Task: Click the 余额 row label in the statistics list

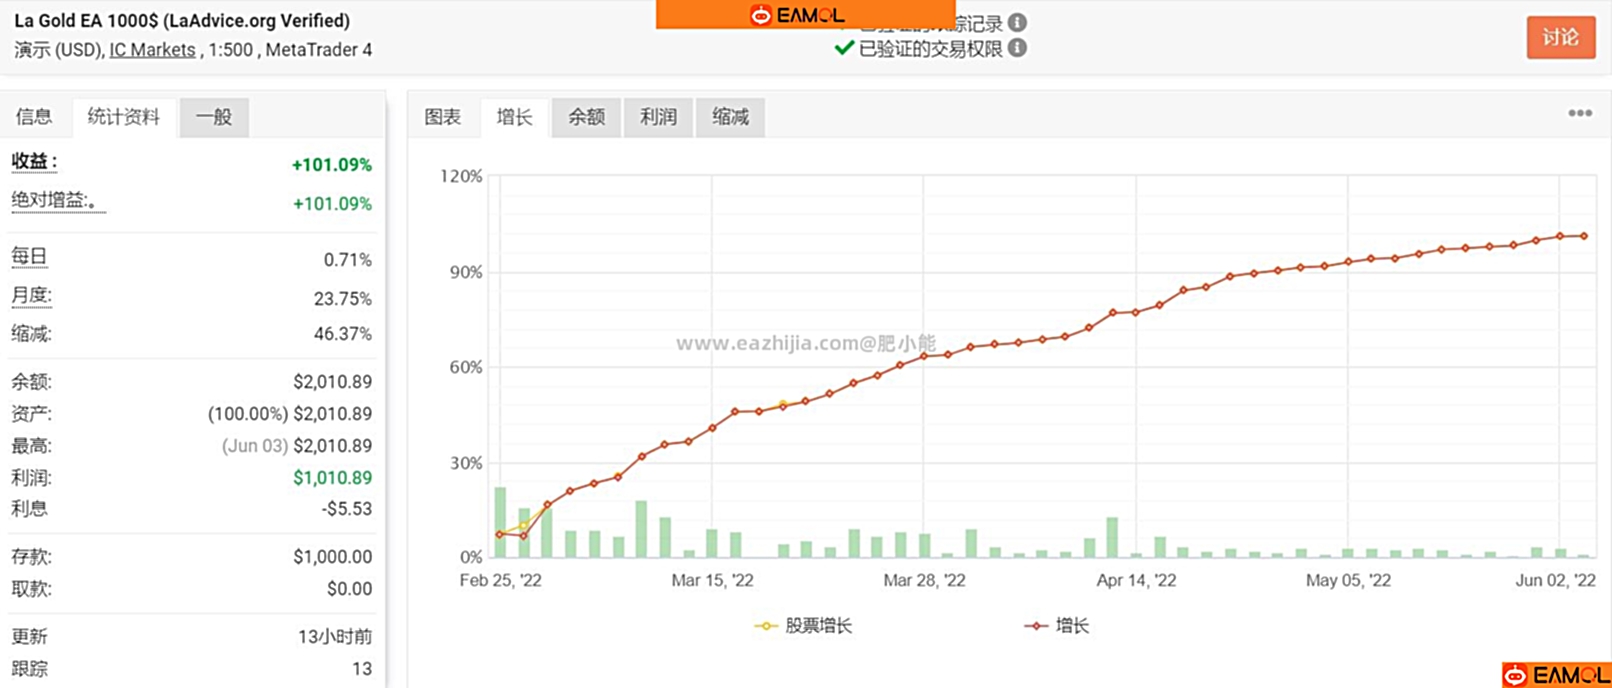Action: click(31, 382)
